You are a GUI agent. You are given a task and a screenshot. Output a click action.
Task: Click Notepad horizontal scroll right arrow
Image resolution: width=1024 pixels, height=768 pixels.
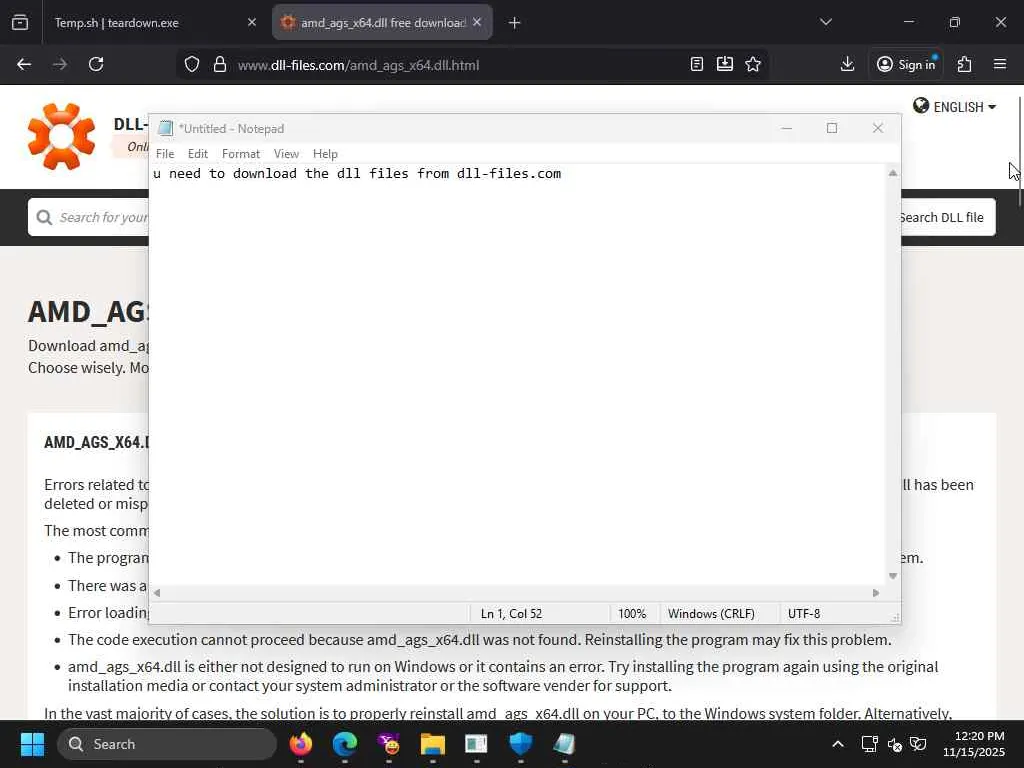876,593
